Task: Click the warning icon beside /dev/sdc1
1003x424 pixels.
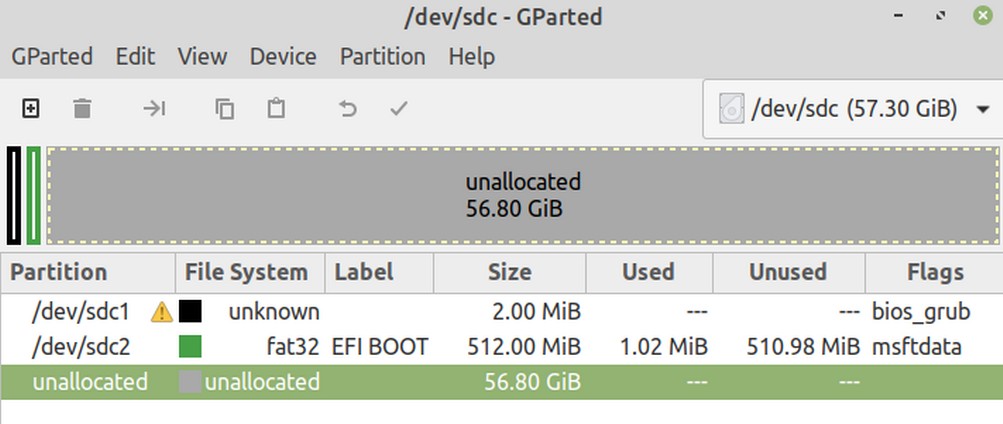Action: coord(162,312)
